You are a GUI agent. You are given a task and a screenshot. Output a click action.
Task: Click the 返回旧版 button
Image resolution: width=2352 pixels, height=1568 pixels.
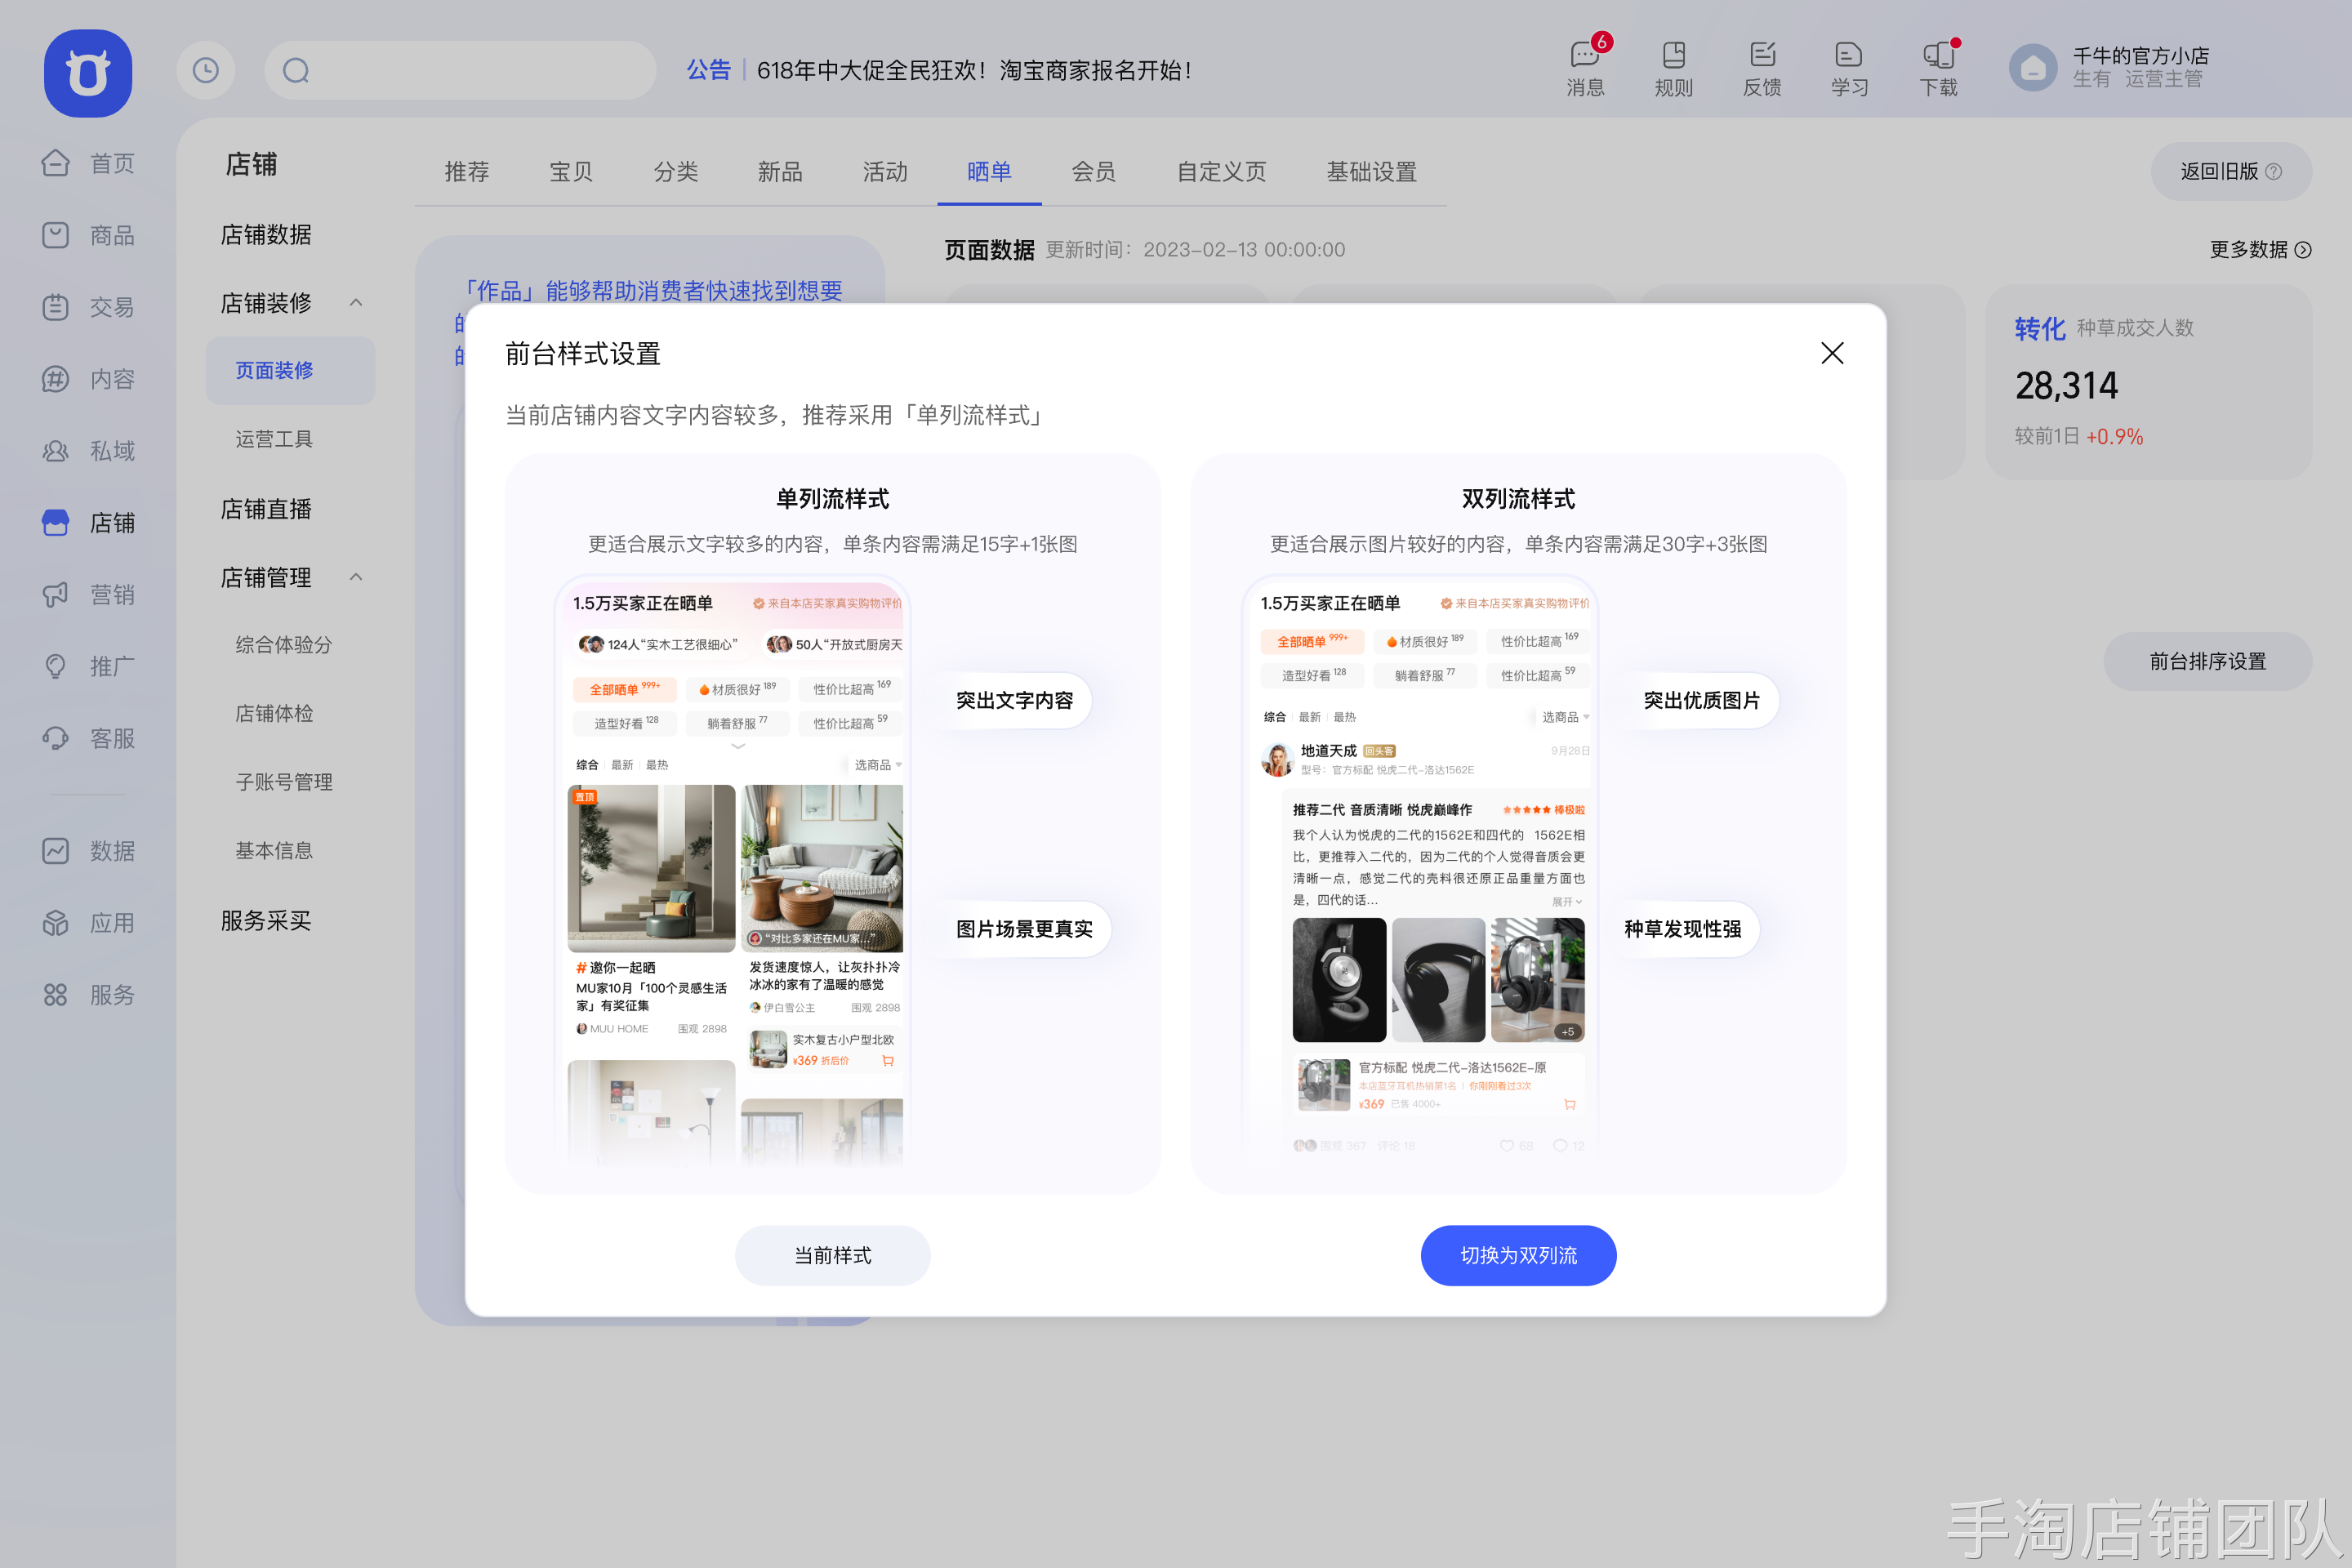(x=2231, y=172)
